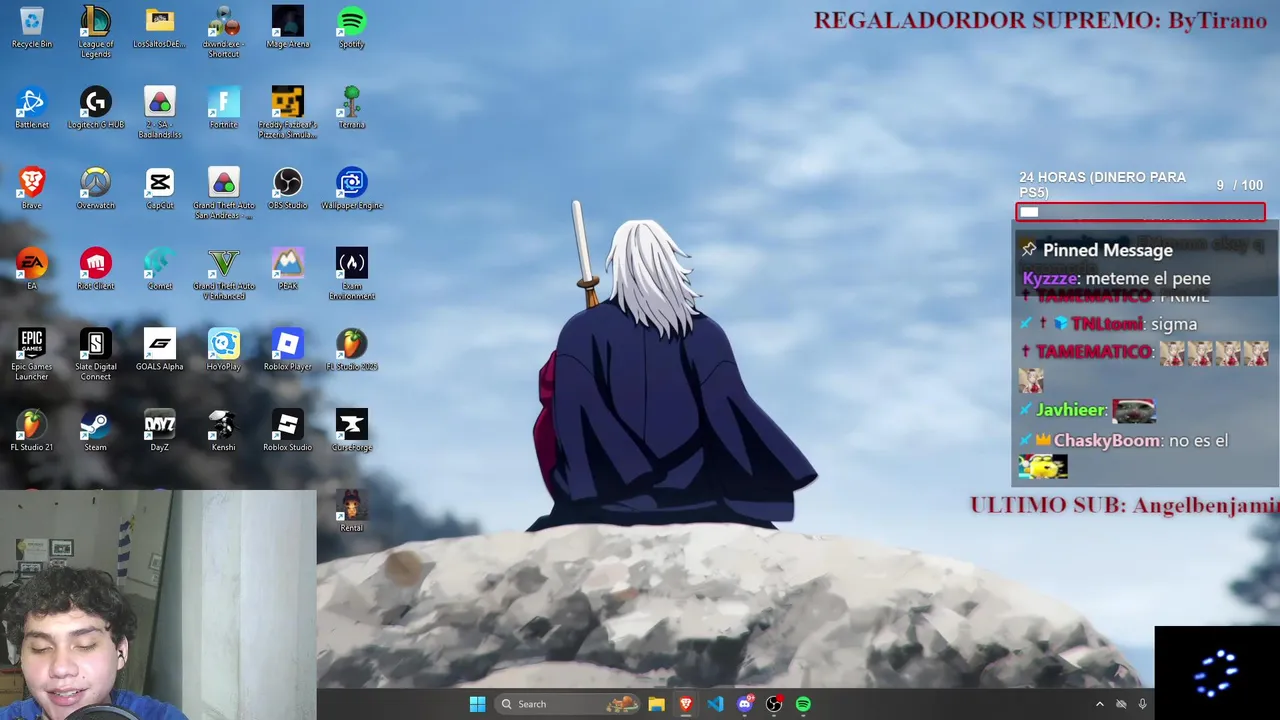Open the Kenshi desktop shortcut
The image size is (1280, 720).
click(224, 432)
